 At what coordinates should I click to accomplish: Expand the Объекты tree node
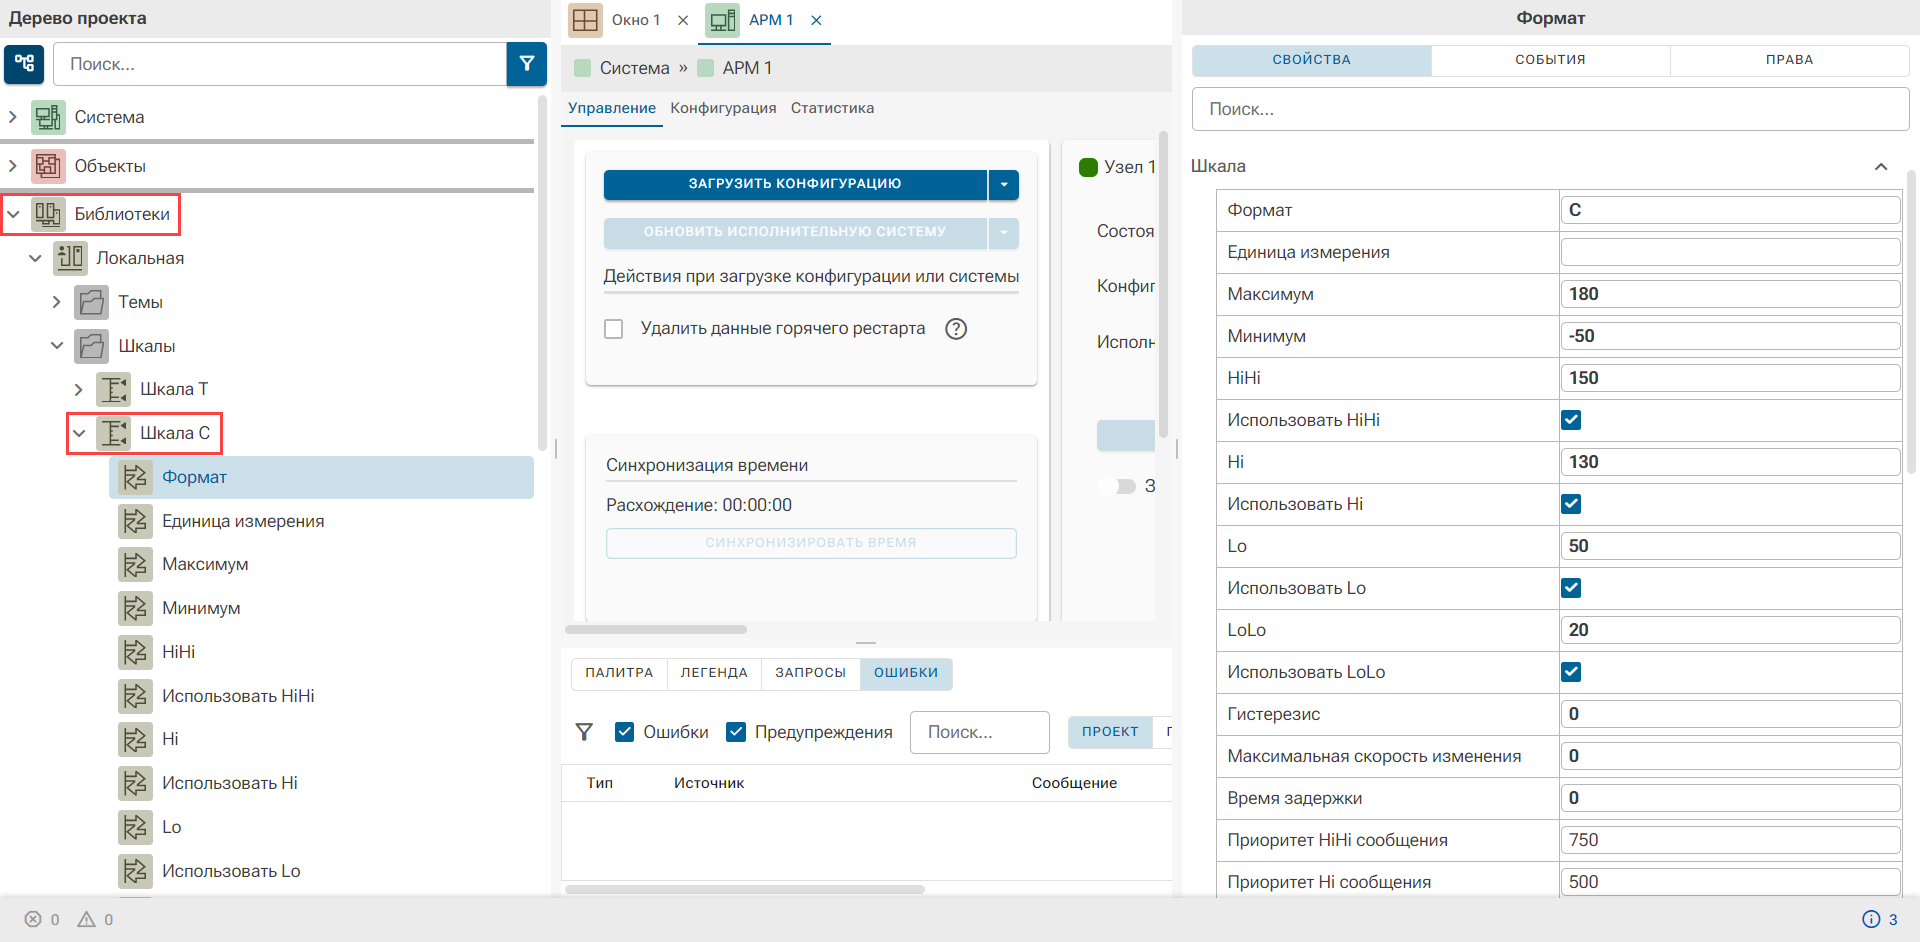coord(13,166)
